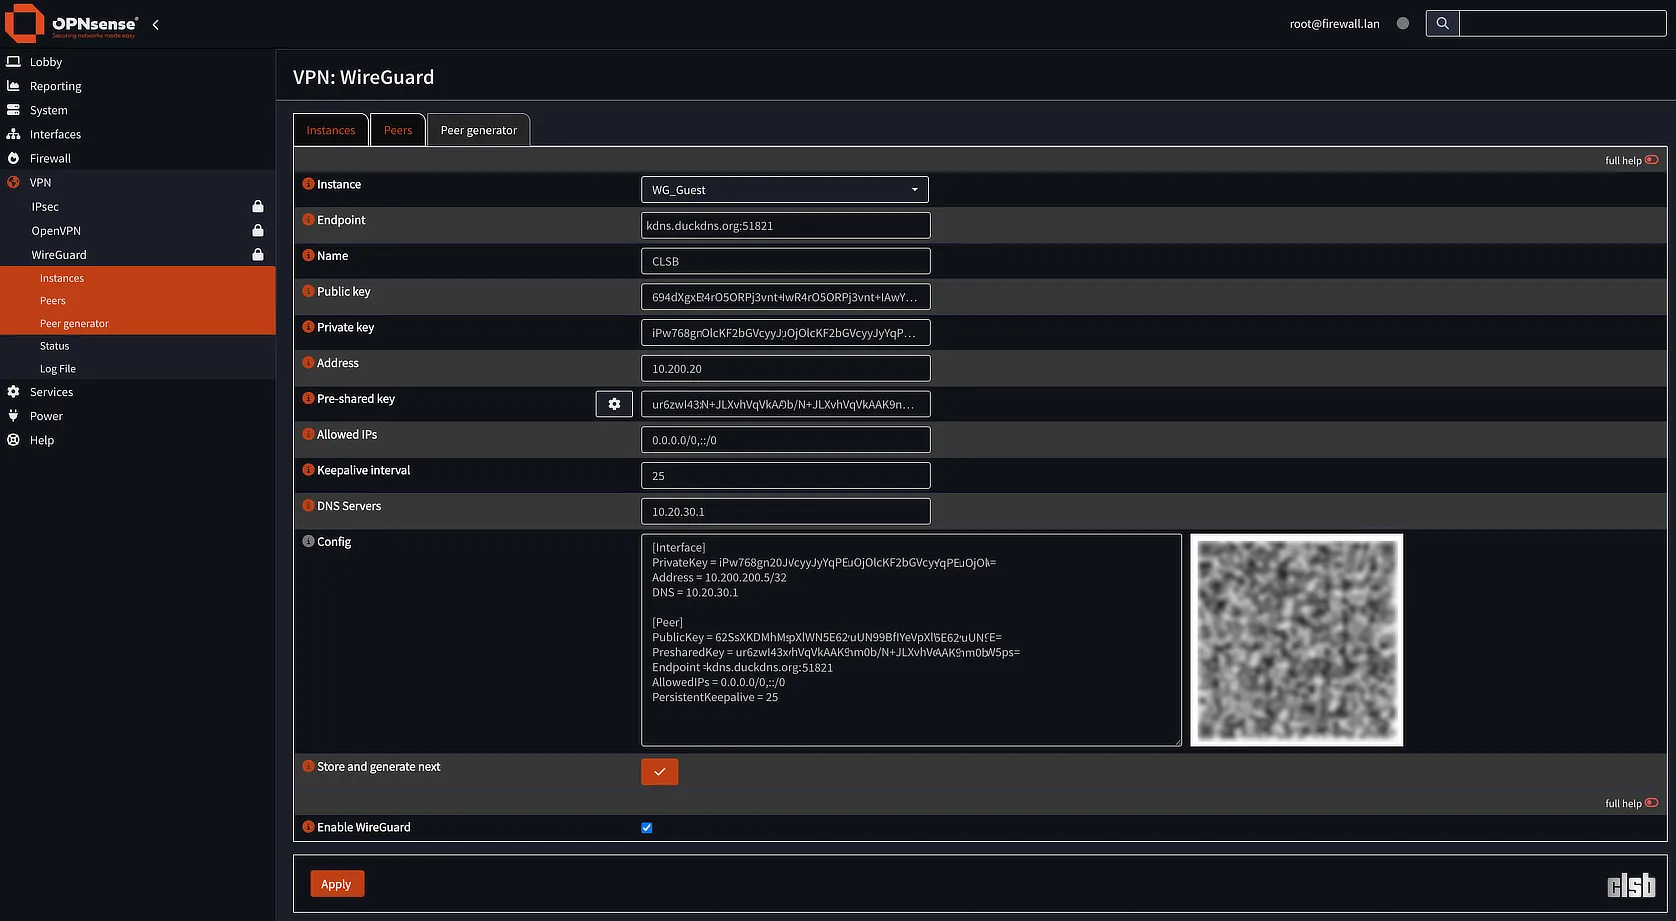Click the padlock icon next to OpenVPN
1676x921 pixels.
[x=258, y=231]
